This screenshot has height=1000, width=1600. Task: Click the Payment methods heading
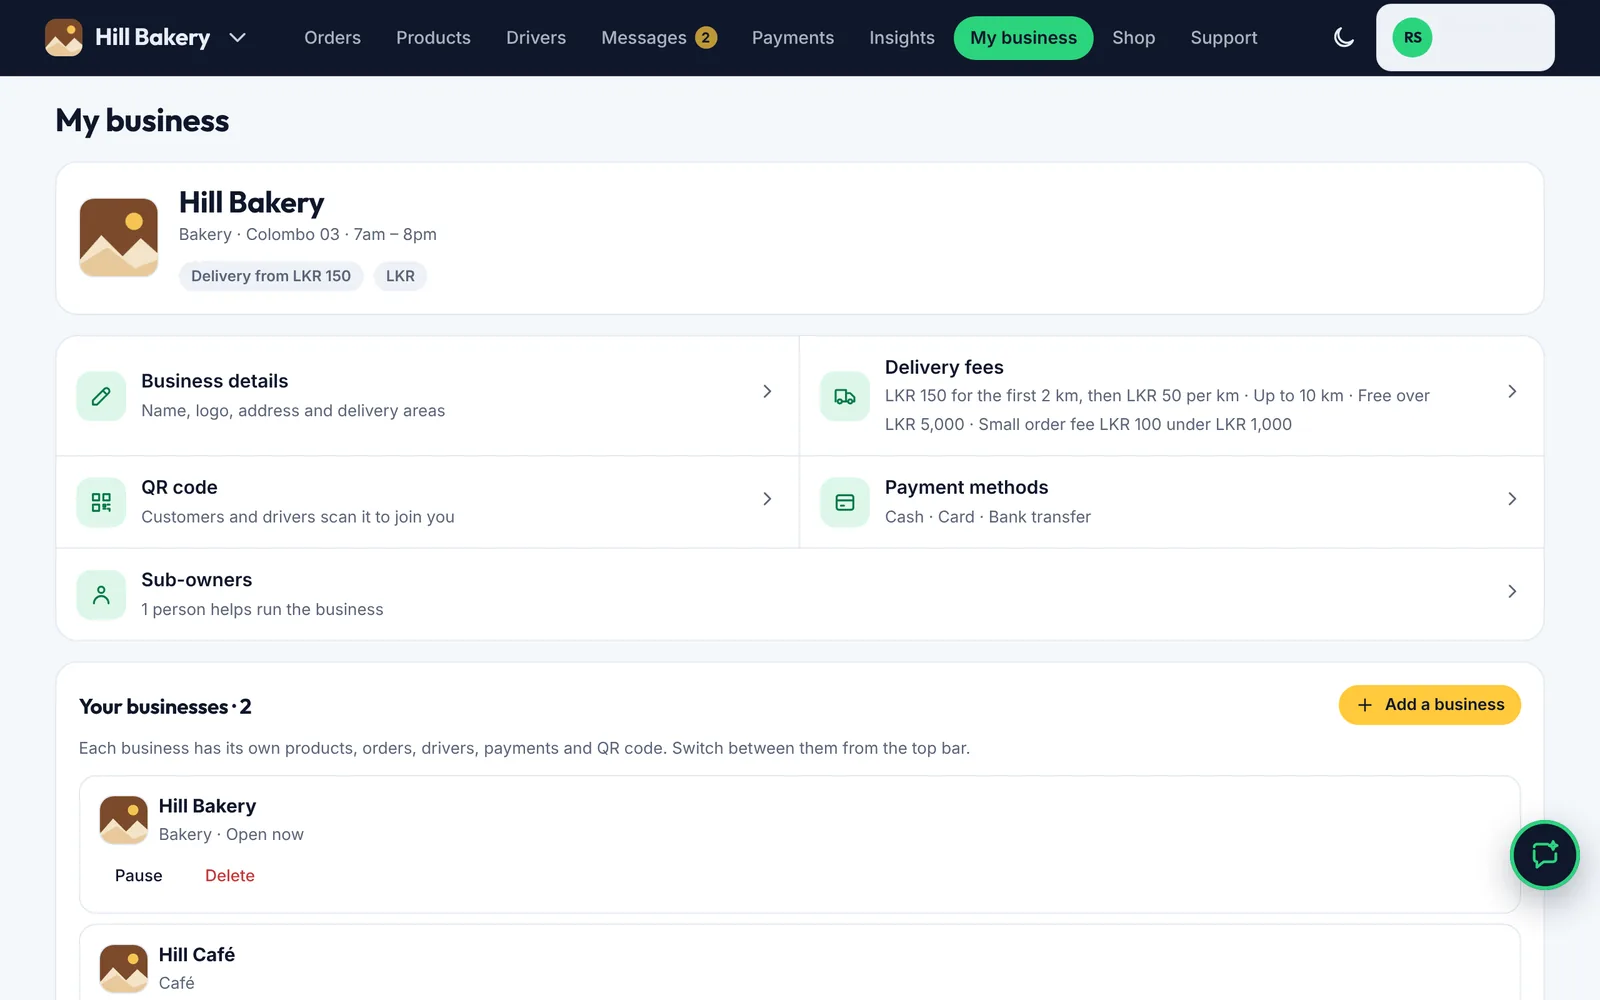pyautogui.click(x=966, y=487)
